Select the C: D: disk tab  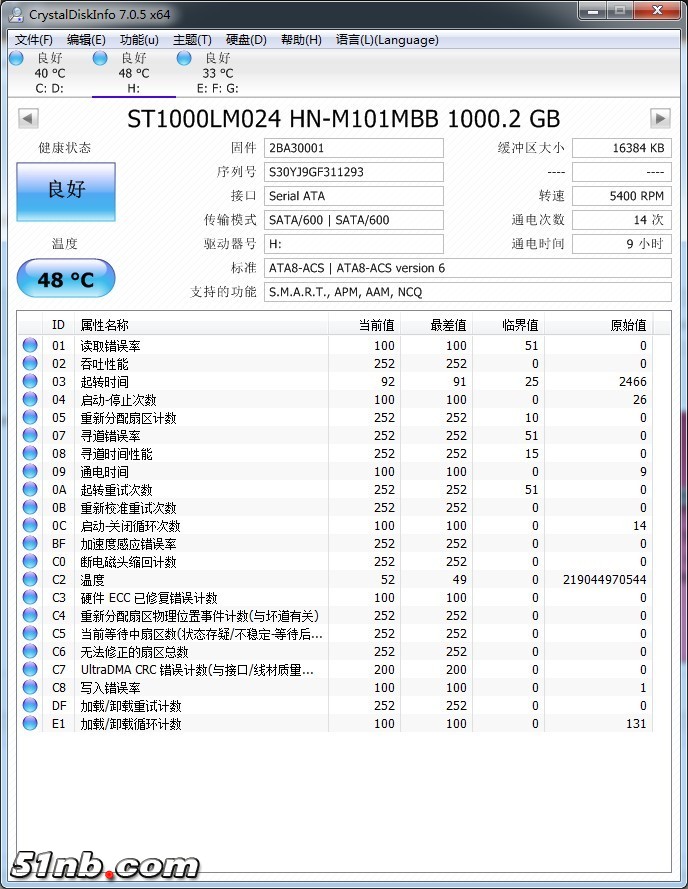pos(50,73)
